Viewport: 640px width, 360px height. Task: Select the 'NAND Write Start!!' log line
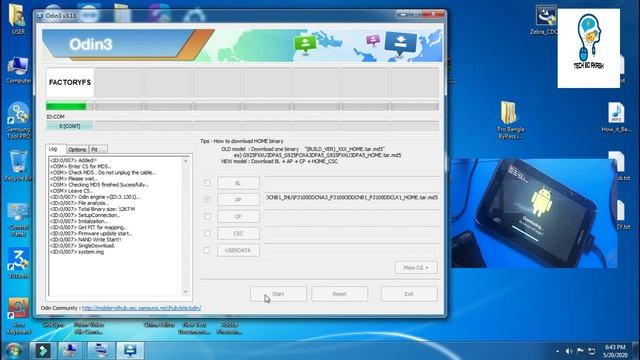point(85,240)
